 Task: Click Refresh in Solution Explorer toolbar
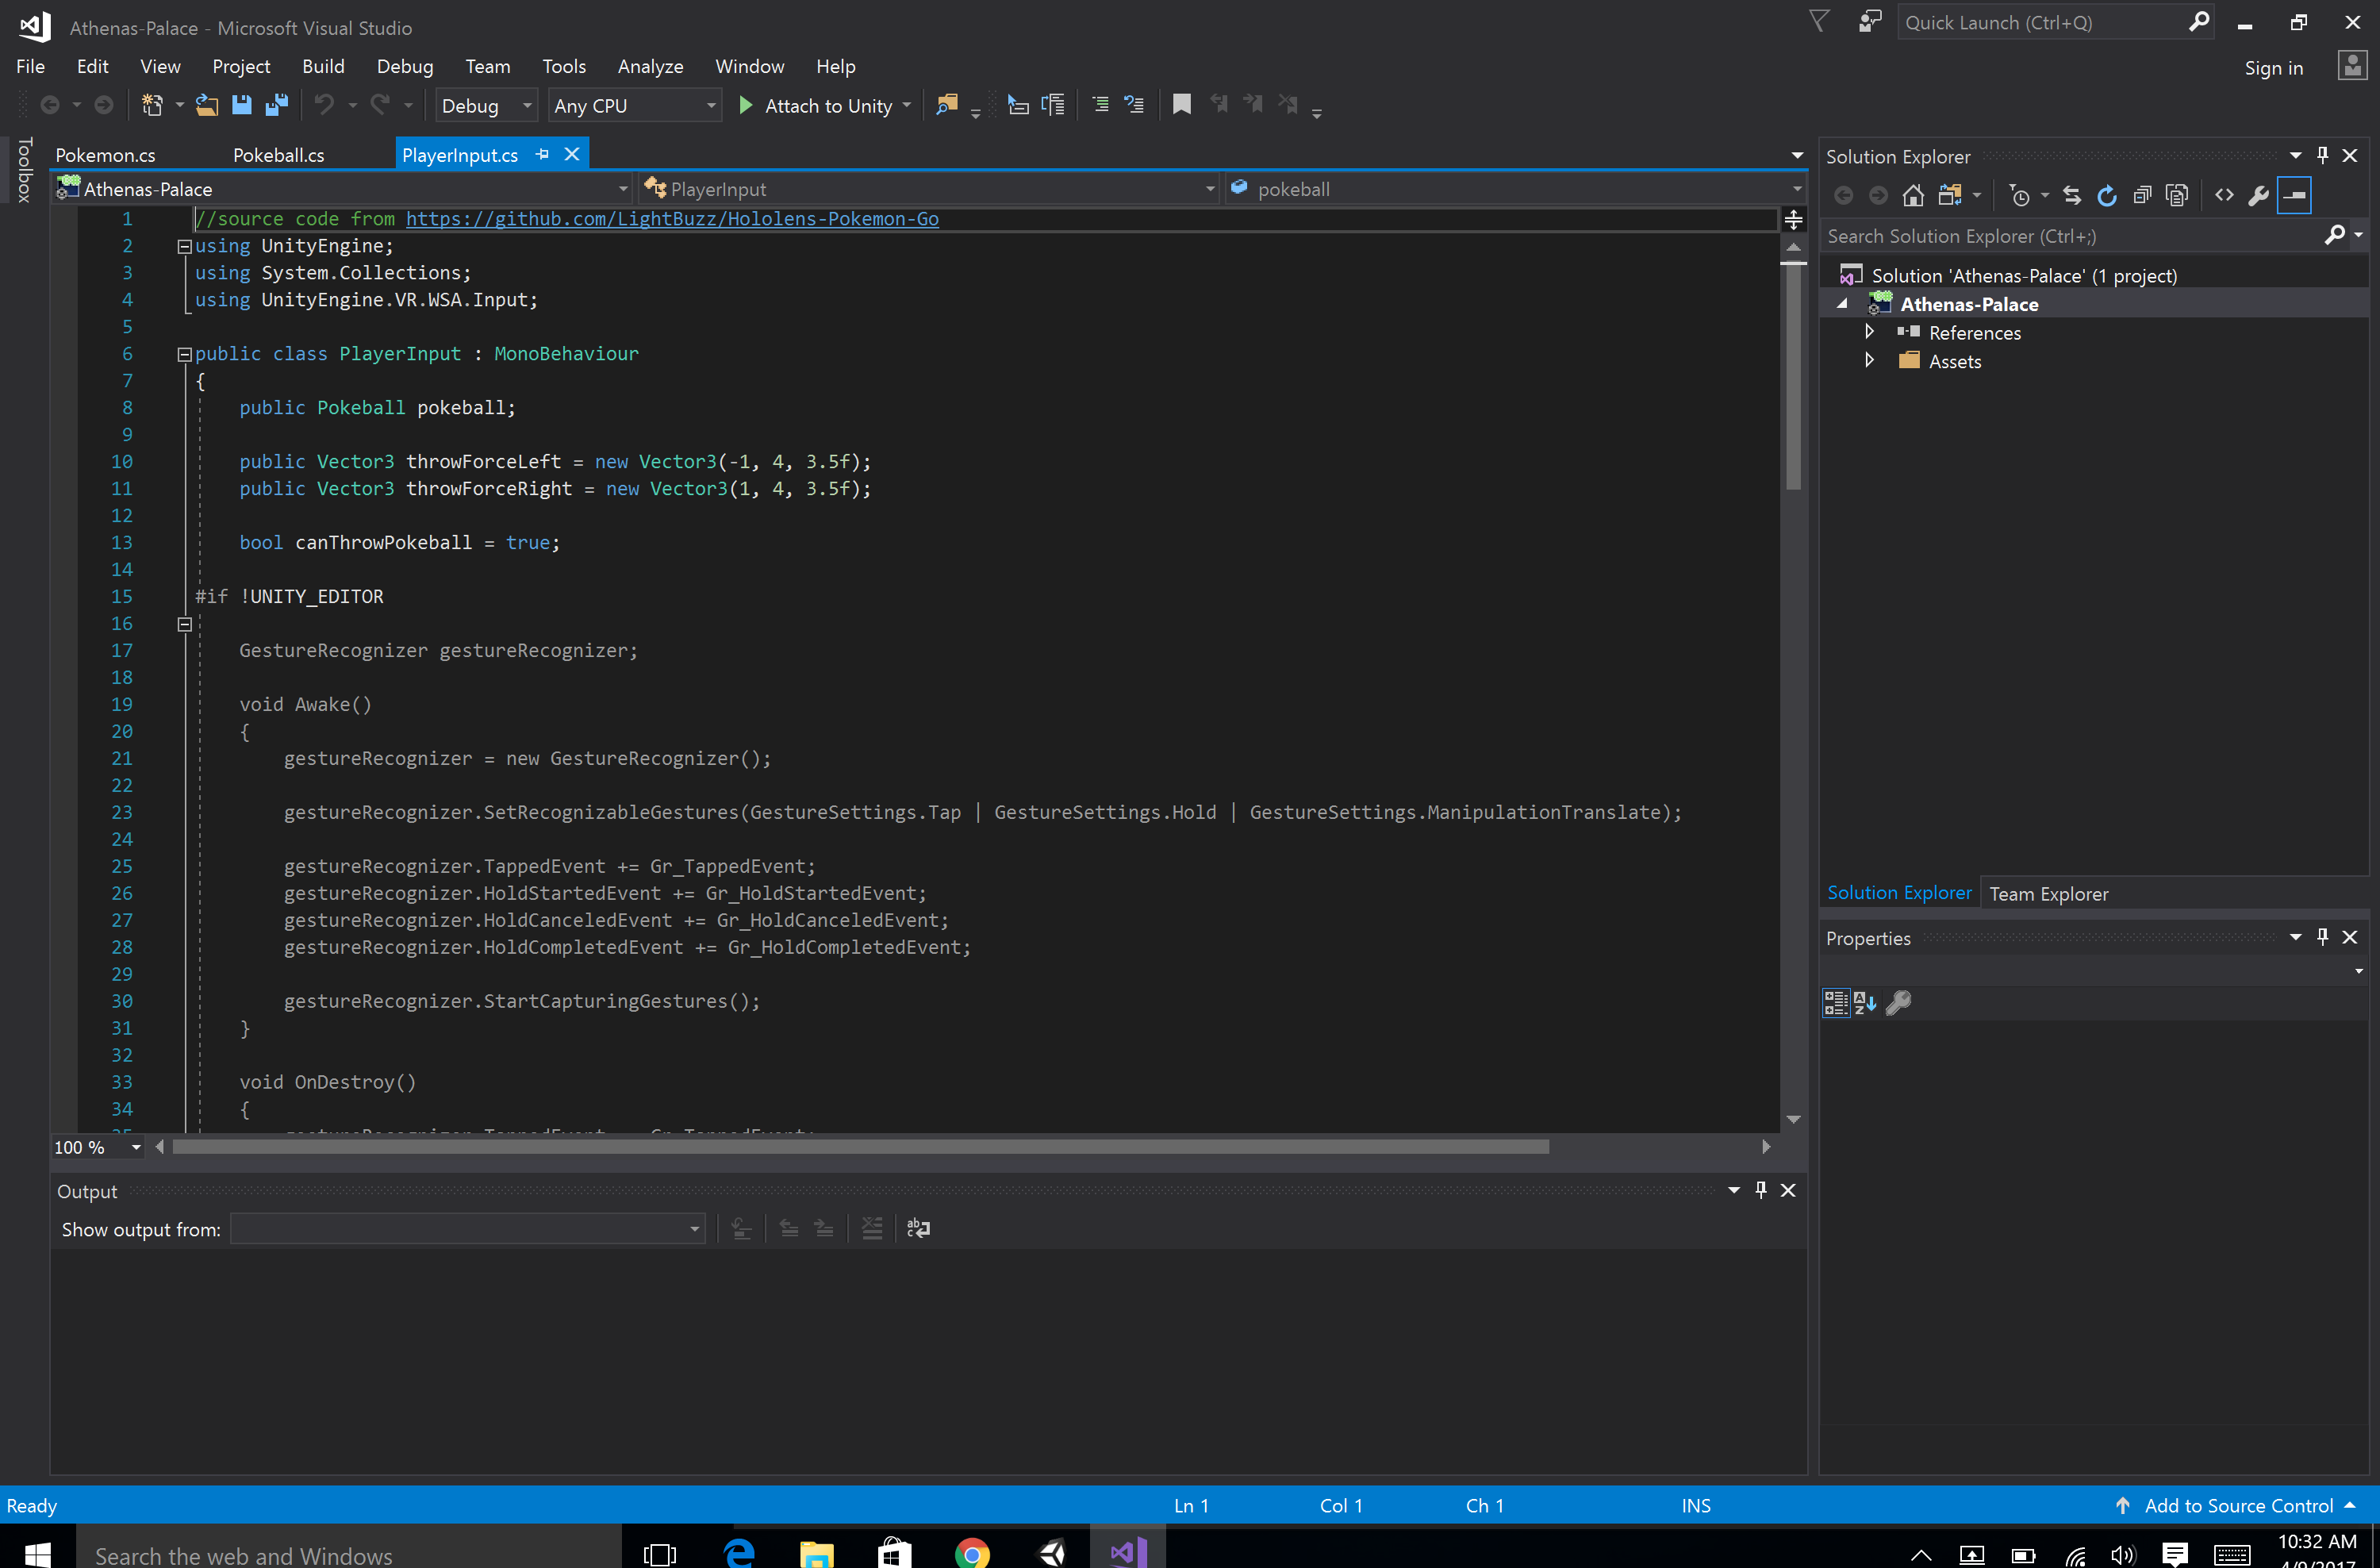[2107, 196]
